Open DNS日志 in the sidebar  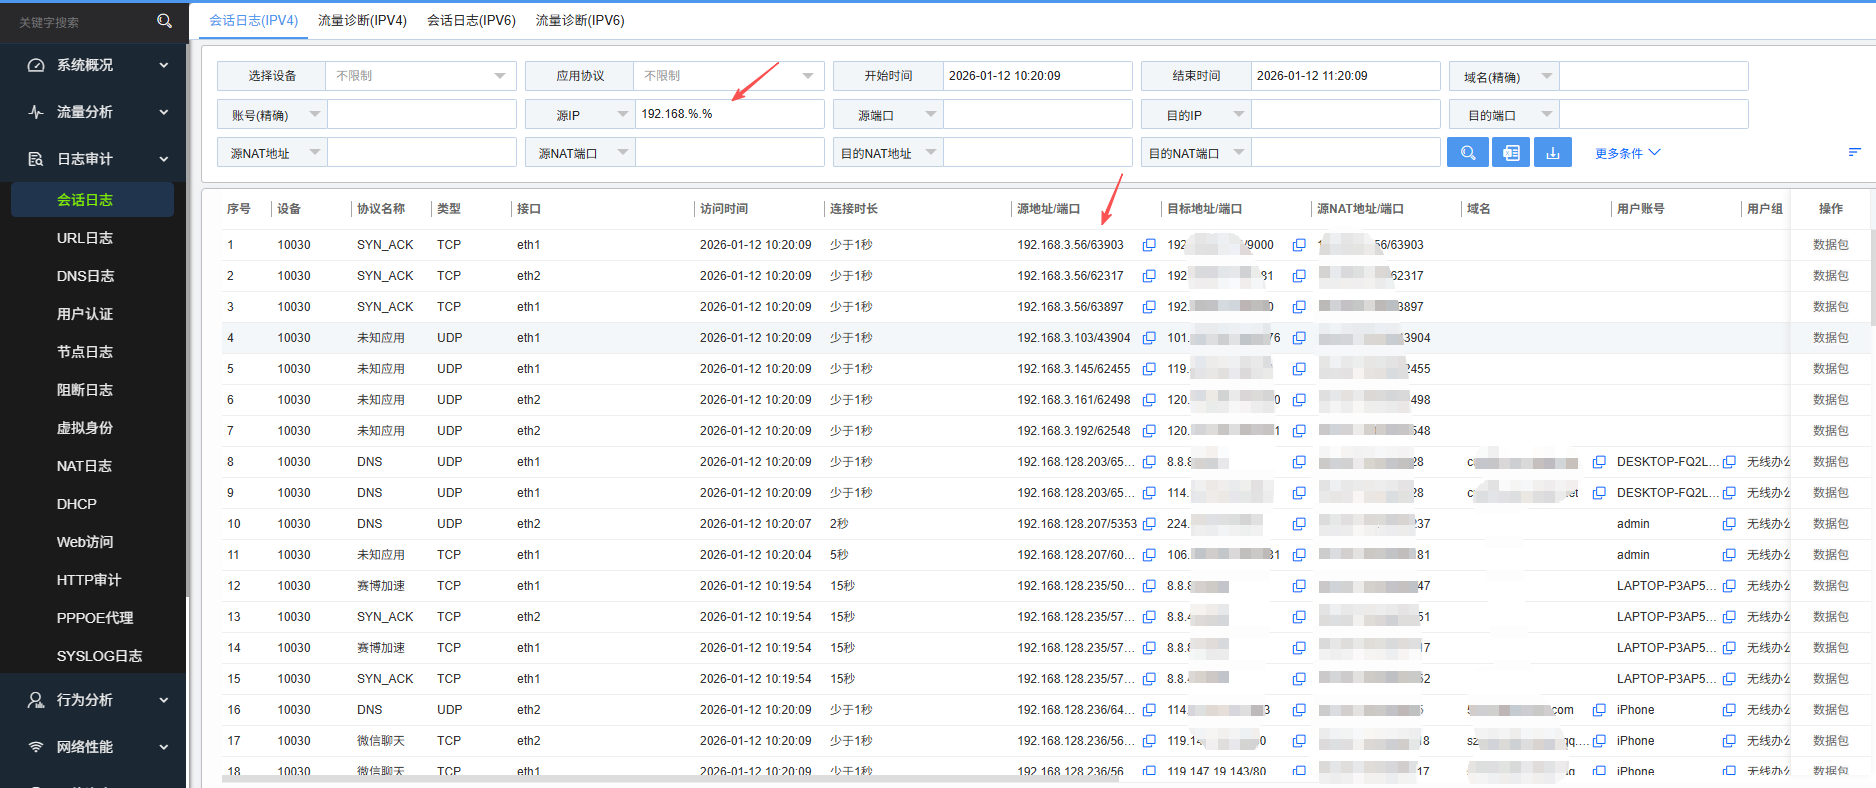pyautogui.click(x=85, y=276)
